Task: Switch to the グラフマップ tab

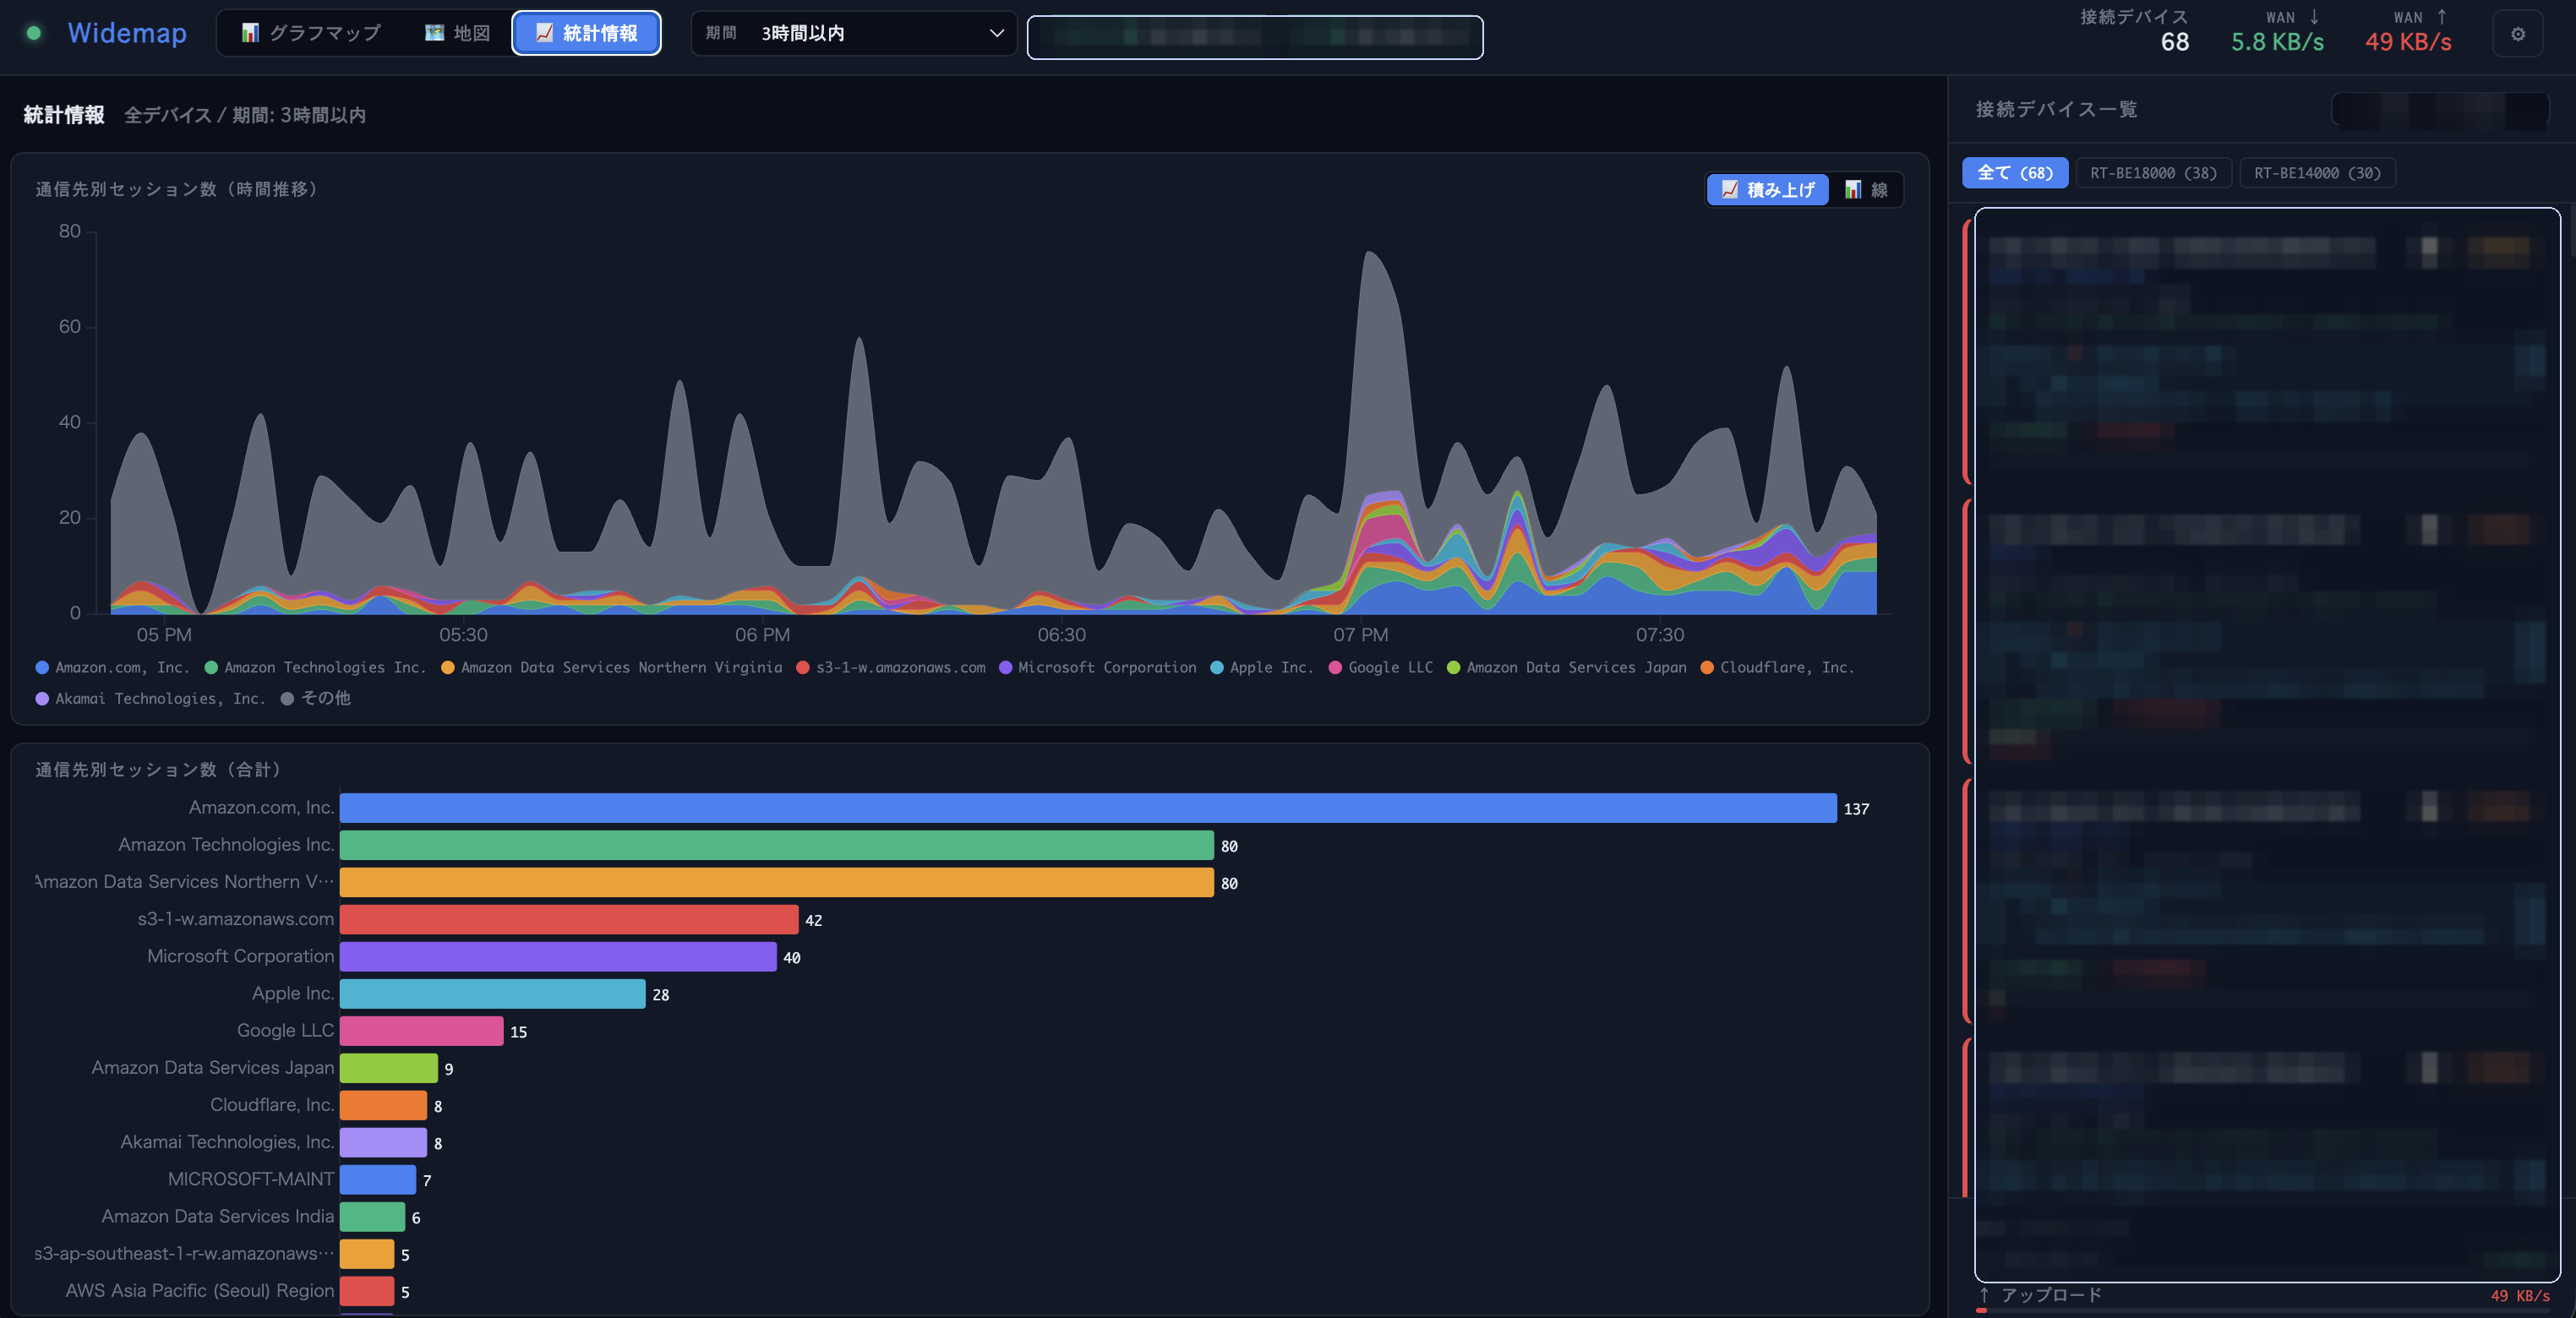Action: pyautogui.click(x=311, y=33)
